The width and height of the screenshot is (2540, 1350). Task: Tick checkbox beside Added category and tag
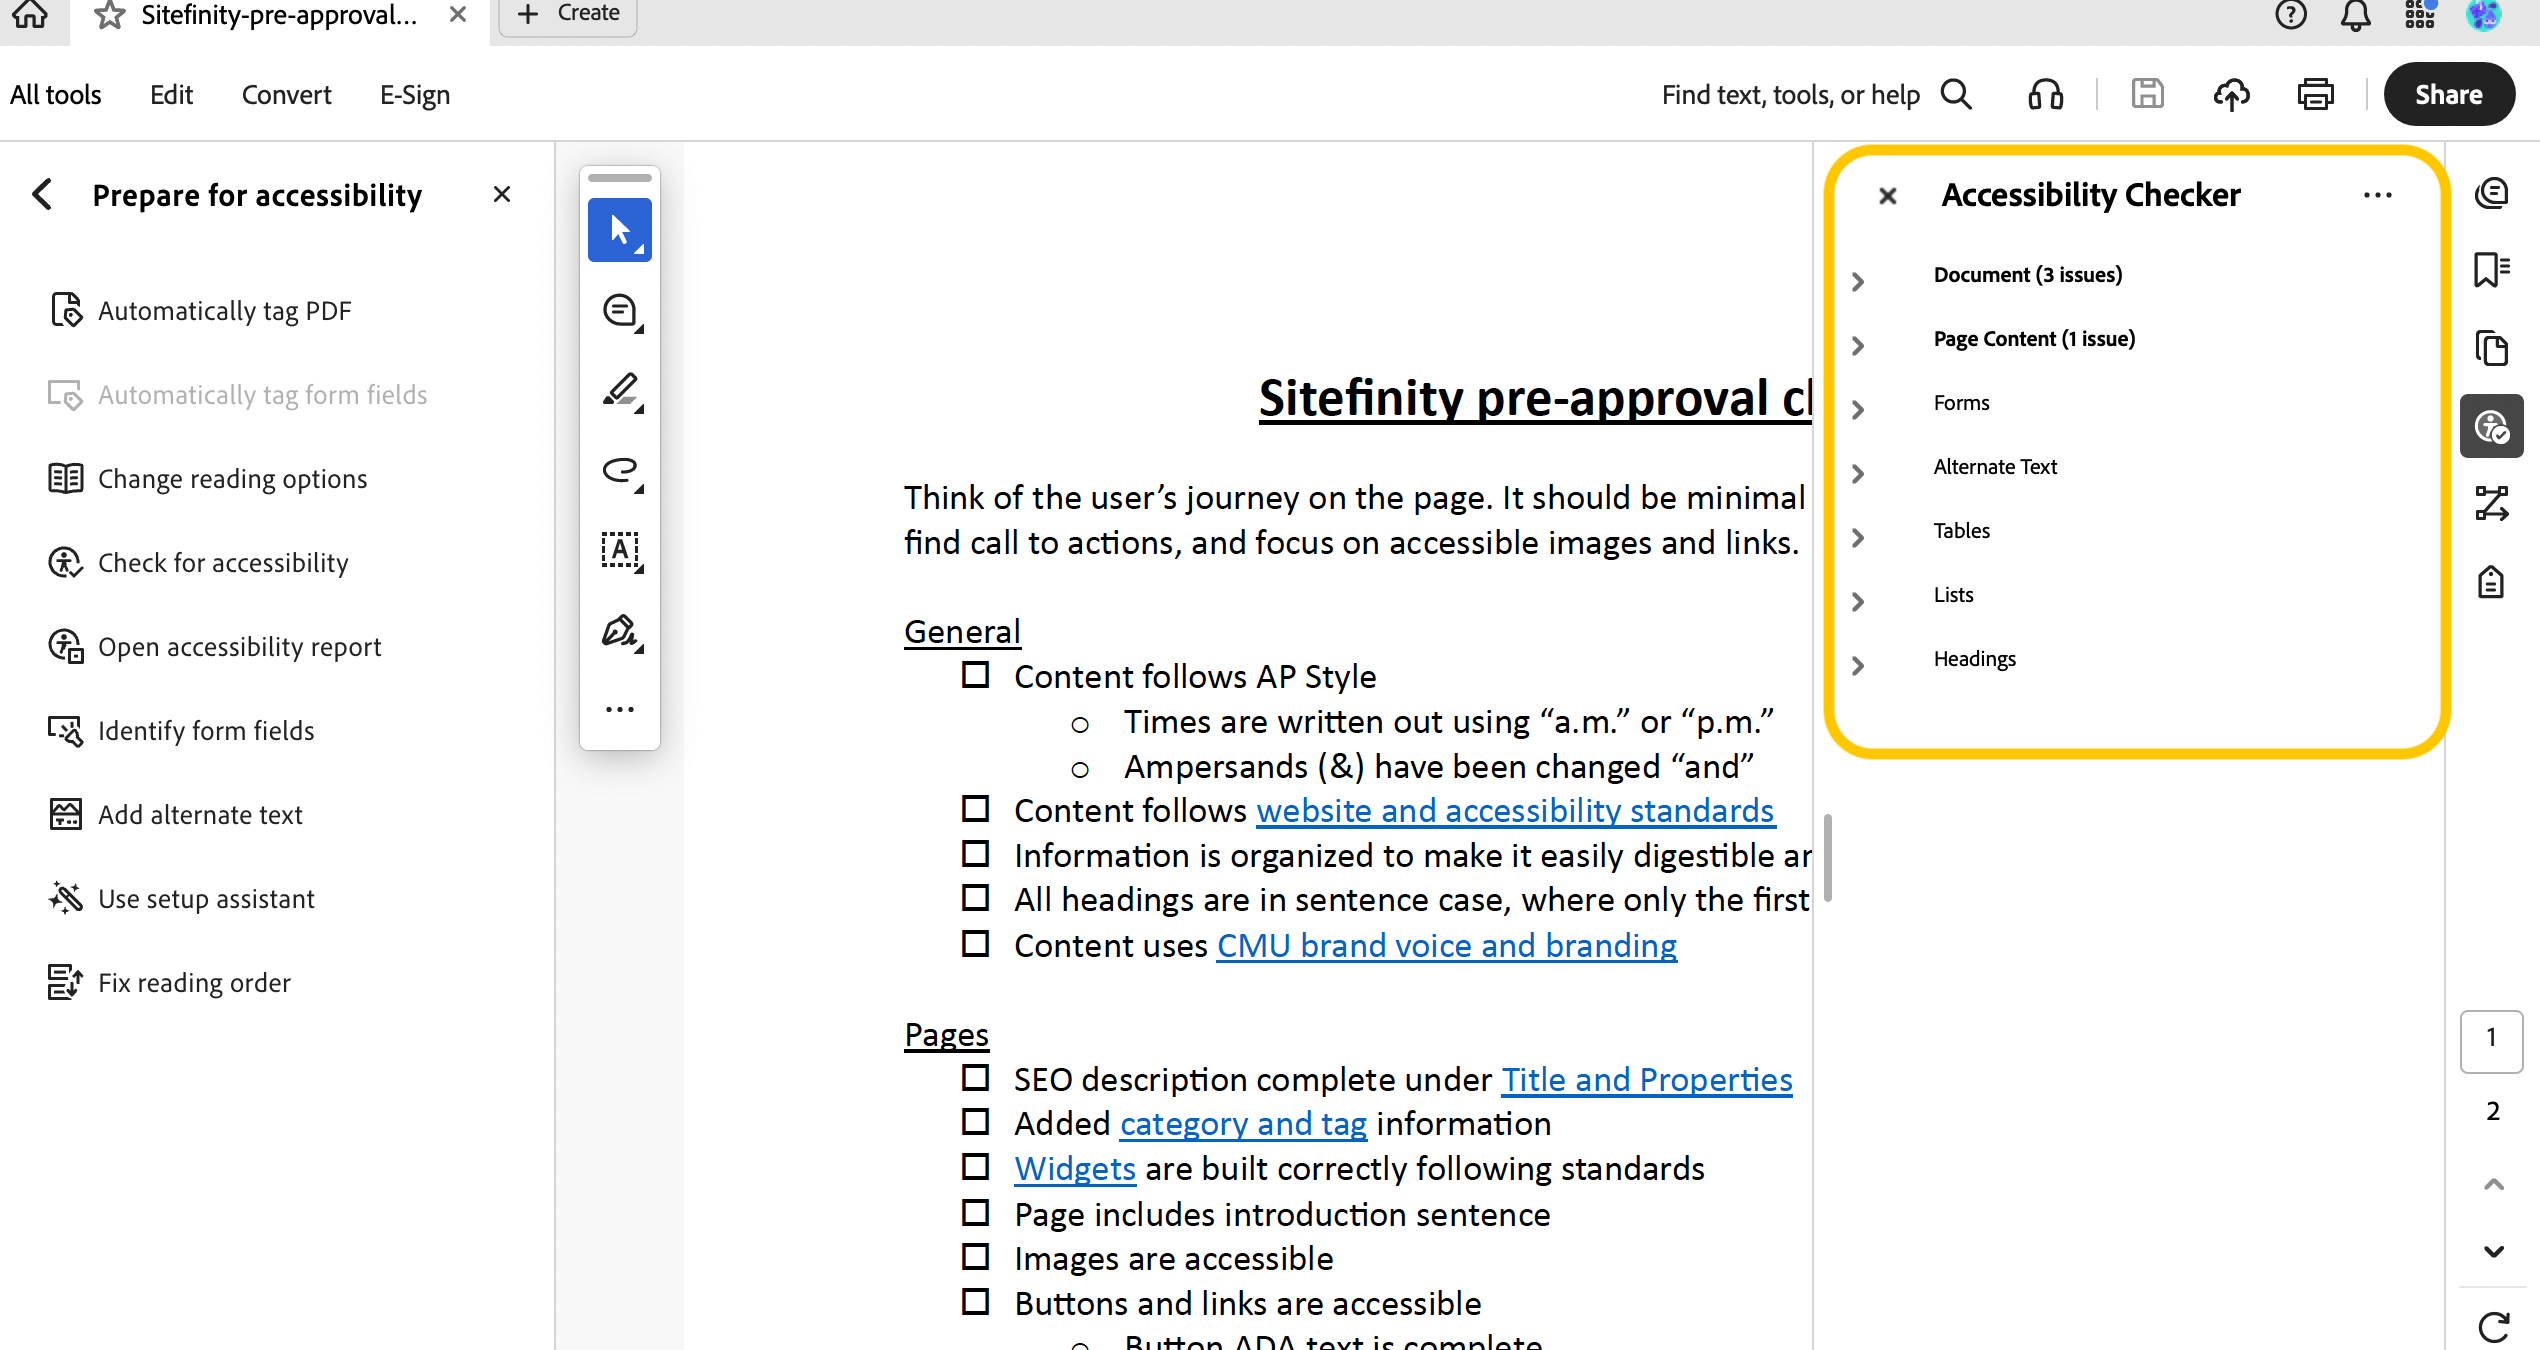click(x=976, y=1121)
